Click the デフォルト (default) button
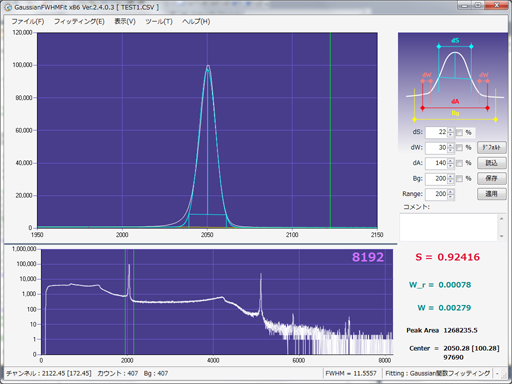The width and height of the screenshot is (512, 384). pyautogui.click(x=492, y=147)
